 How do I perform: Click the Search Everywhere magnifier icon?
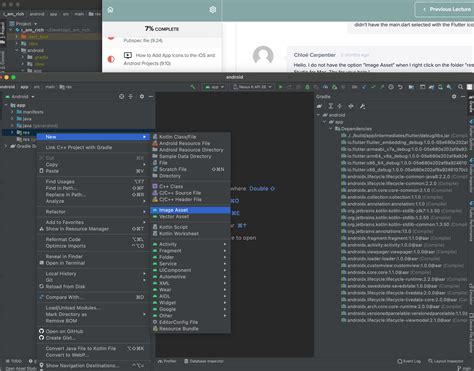pos(460,87)
